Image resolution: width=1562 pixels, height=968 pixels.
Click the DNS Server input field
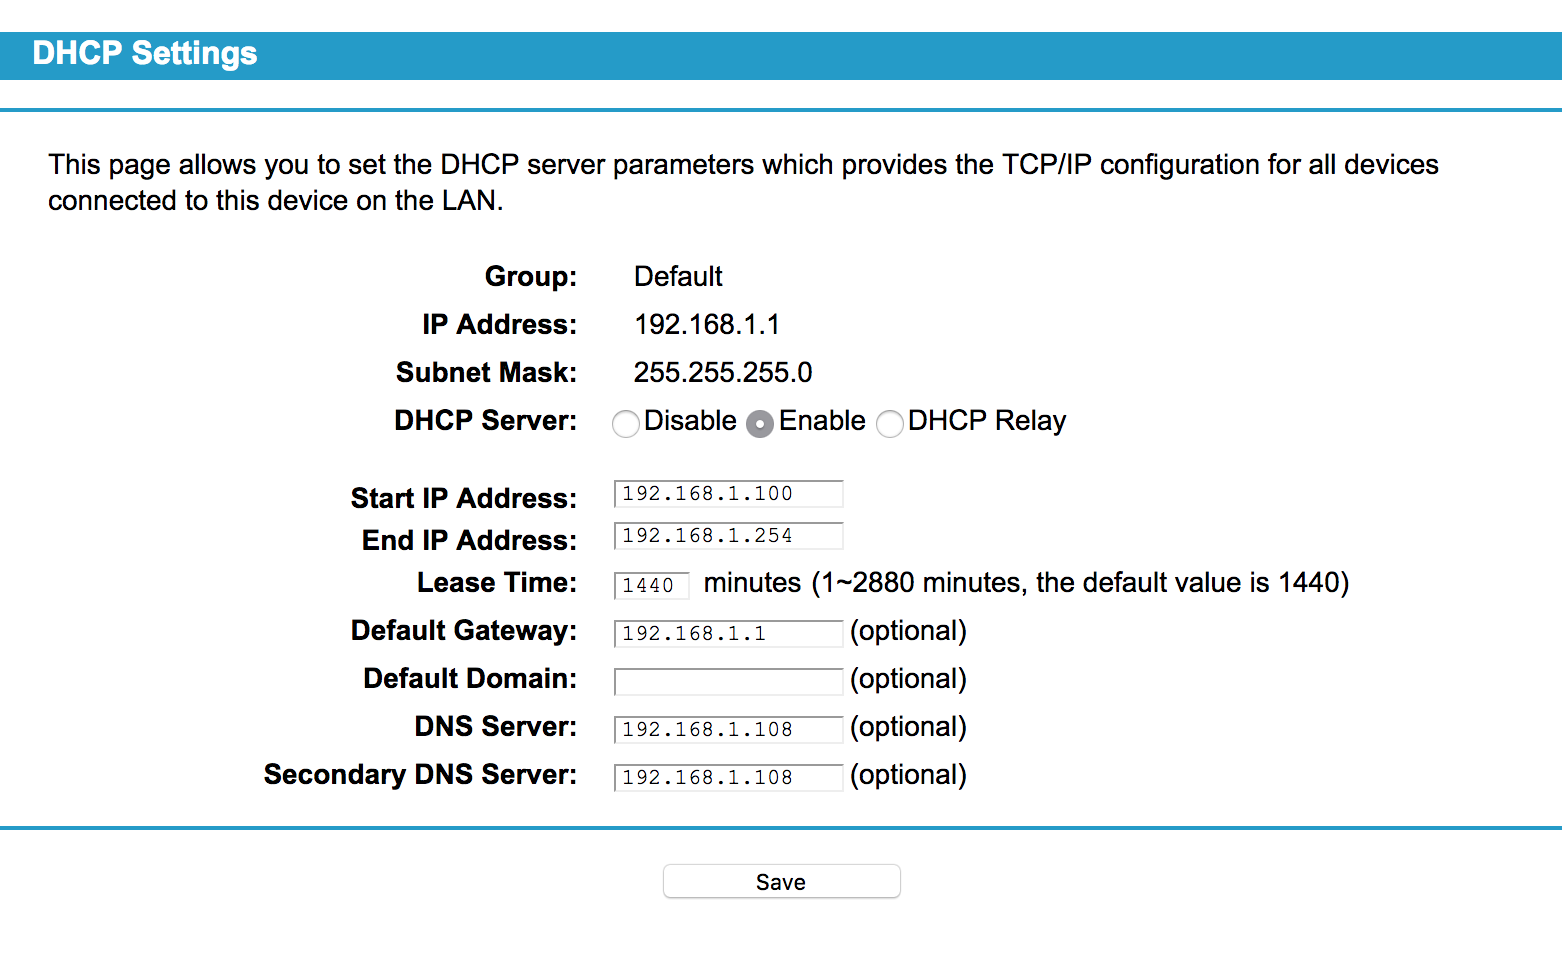coord(728,729)
